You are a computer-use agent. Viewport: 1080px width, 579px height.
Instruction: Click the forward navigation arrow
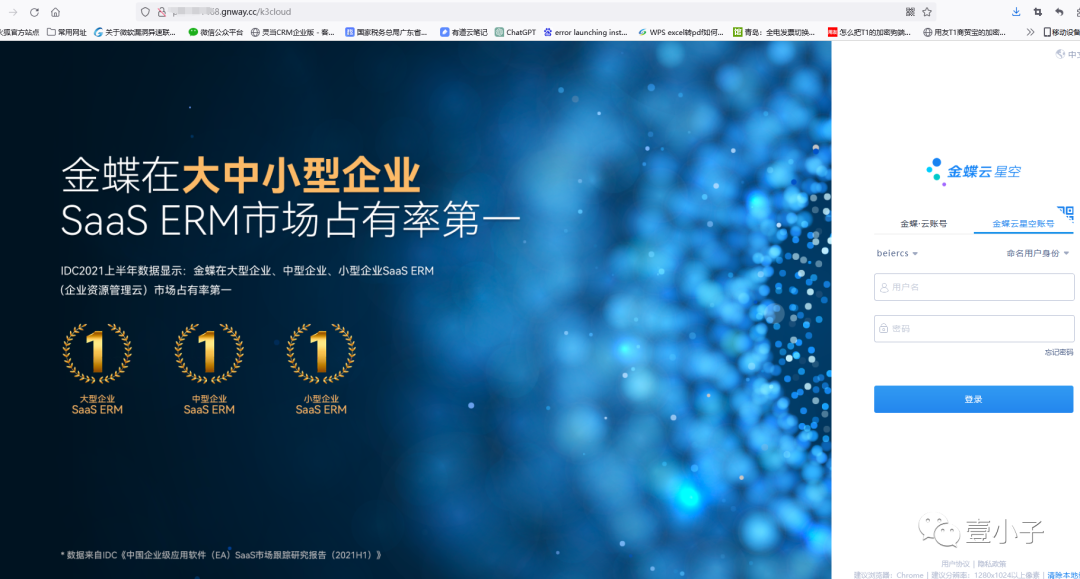coord(13,12)
